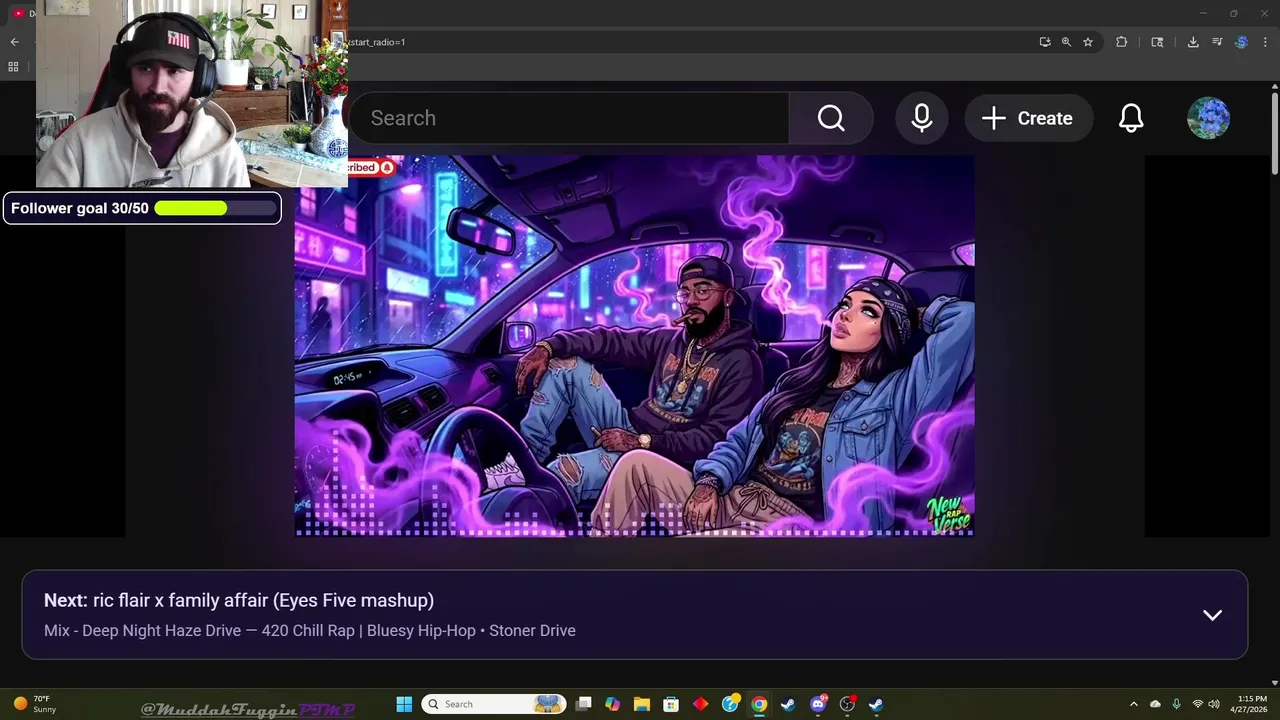Focus the YouTube Search input field
Screen dimensions: 1280x720
pyautogui.click(x=569, y=118)
